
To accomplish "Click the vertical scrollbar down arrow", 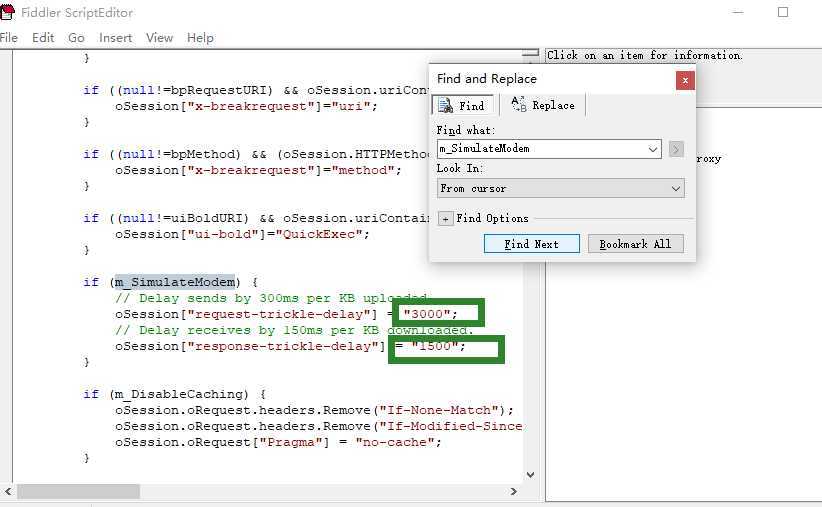I will click(x=531, y=474).
